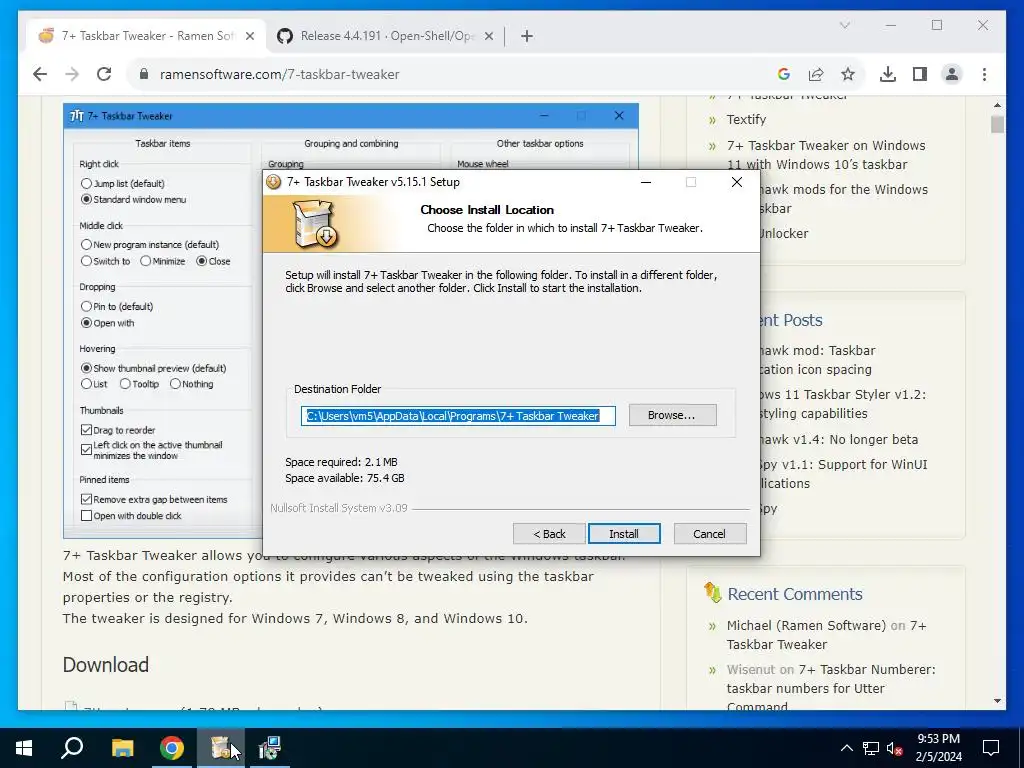Screen dimensions: 1024x768
Task: Click the Download section heading
Action: tap(106, 664)
